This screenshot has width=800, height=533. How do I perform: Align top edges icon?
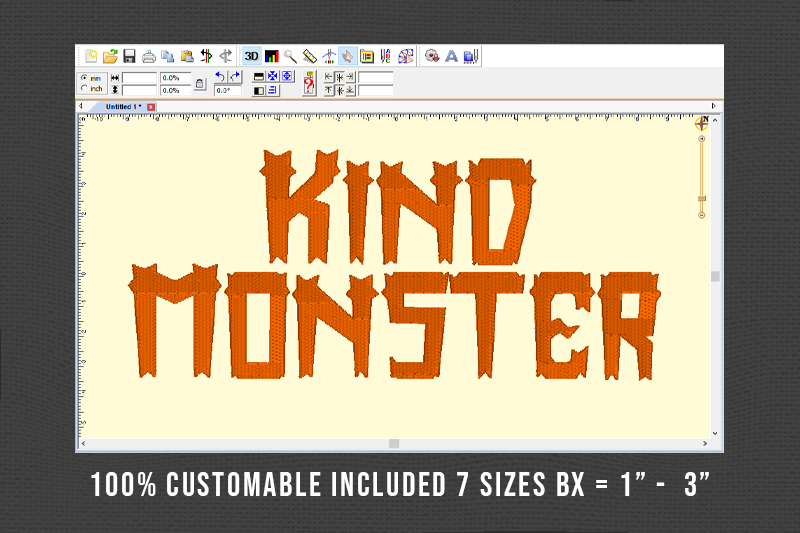329,90
